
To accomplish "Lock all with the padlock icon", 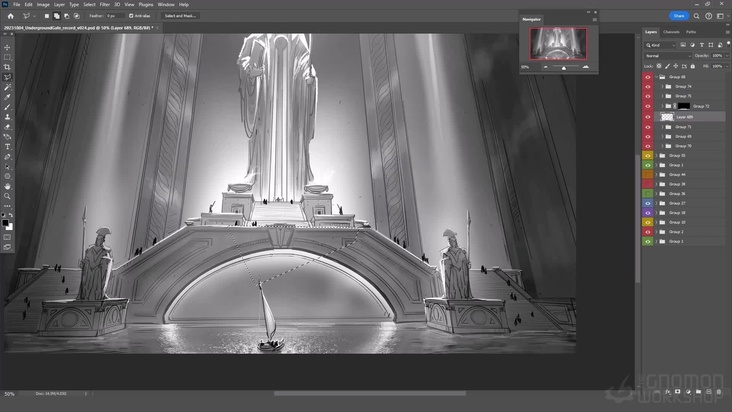I will (692, 66).
